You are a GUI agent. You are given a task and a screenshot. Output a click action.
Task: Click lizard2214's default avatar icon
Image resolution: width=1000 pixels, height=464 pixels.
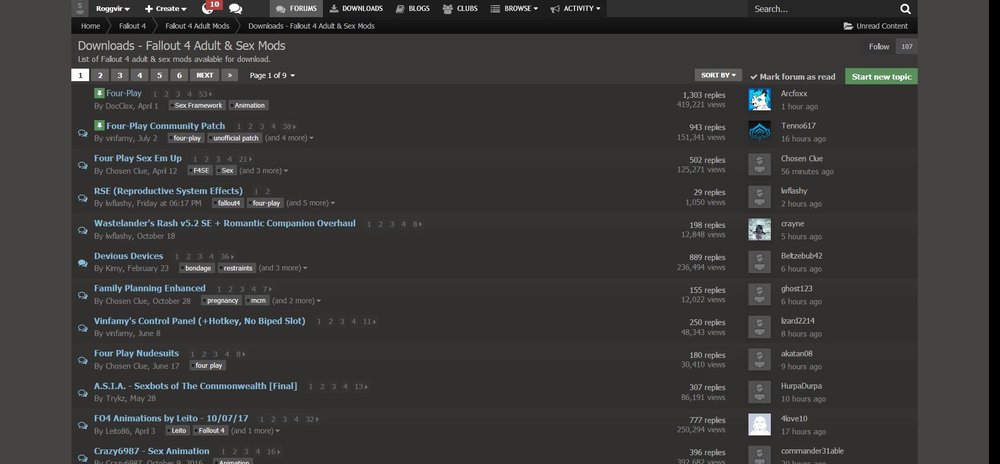760,327
